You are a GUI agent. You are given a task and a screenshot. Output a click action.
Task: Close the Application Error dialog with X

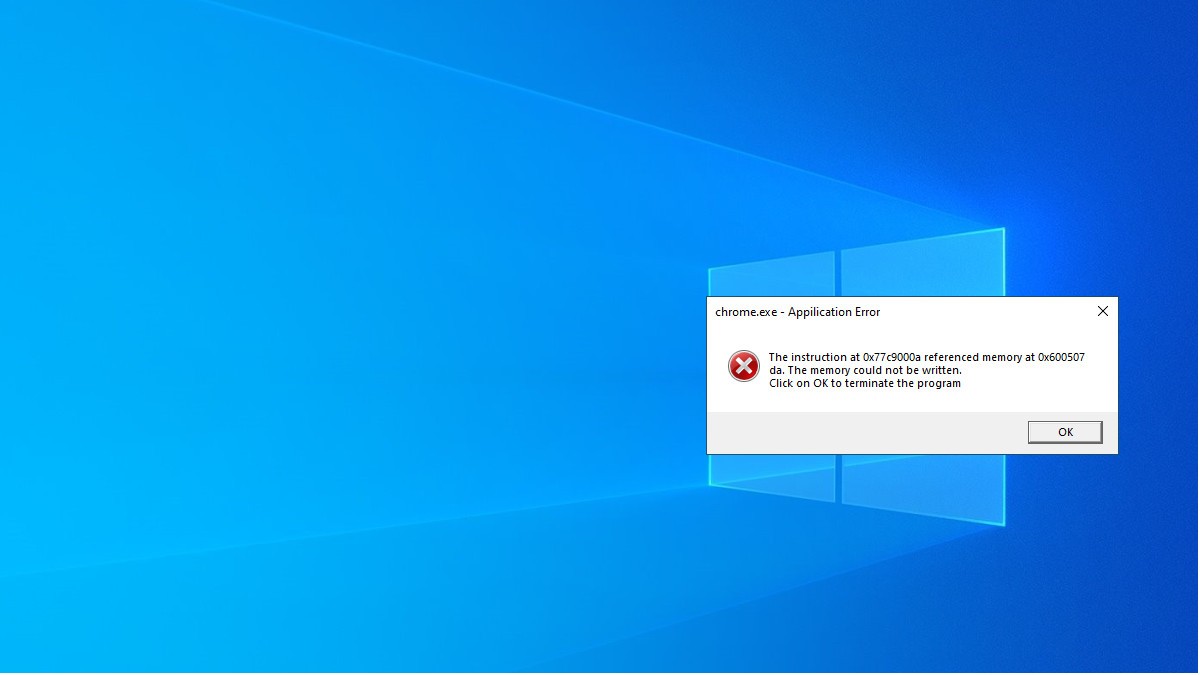(x=1102, y=311)
